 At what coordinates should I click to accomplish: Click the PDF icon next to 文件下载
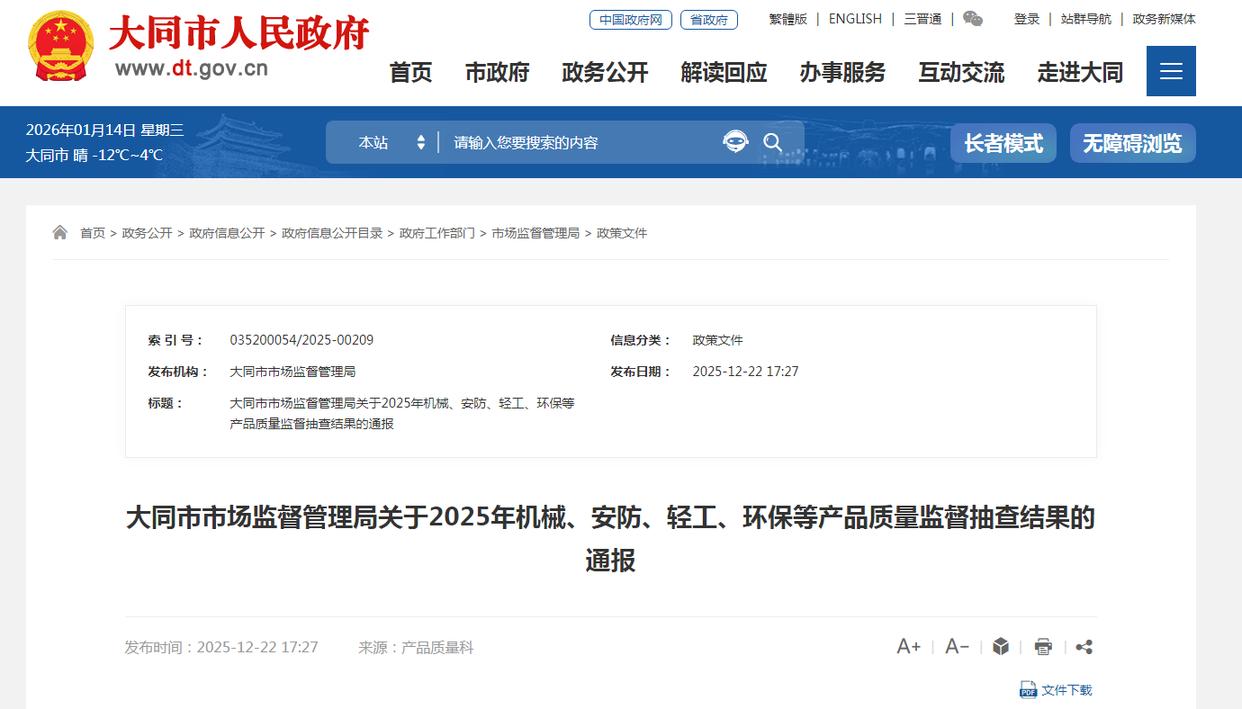[x=1028, y=690]
